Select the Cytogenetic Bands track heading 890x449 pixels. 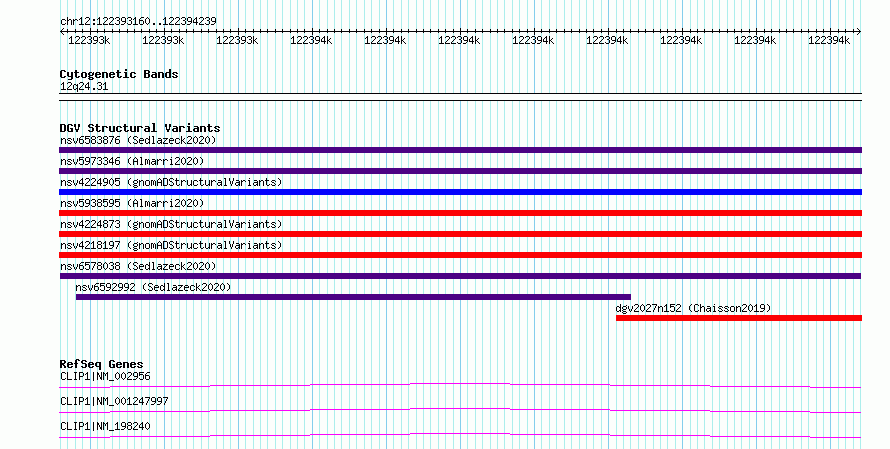tap(119, 74)
